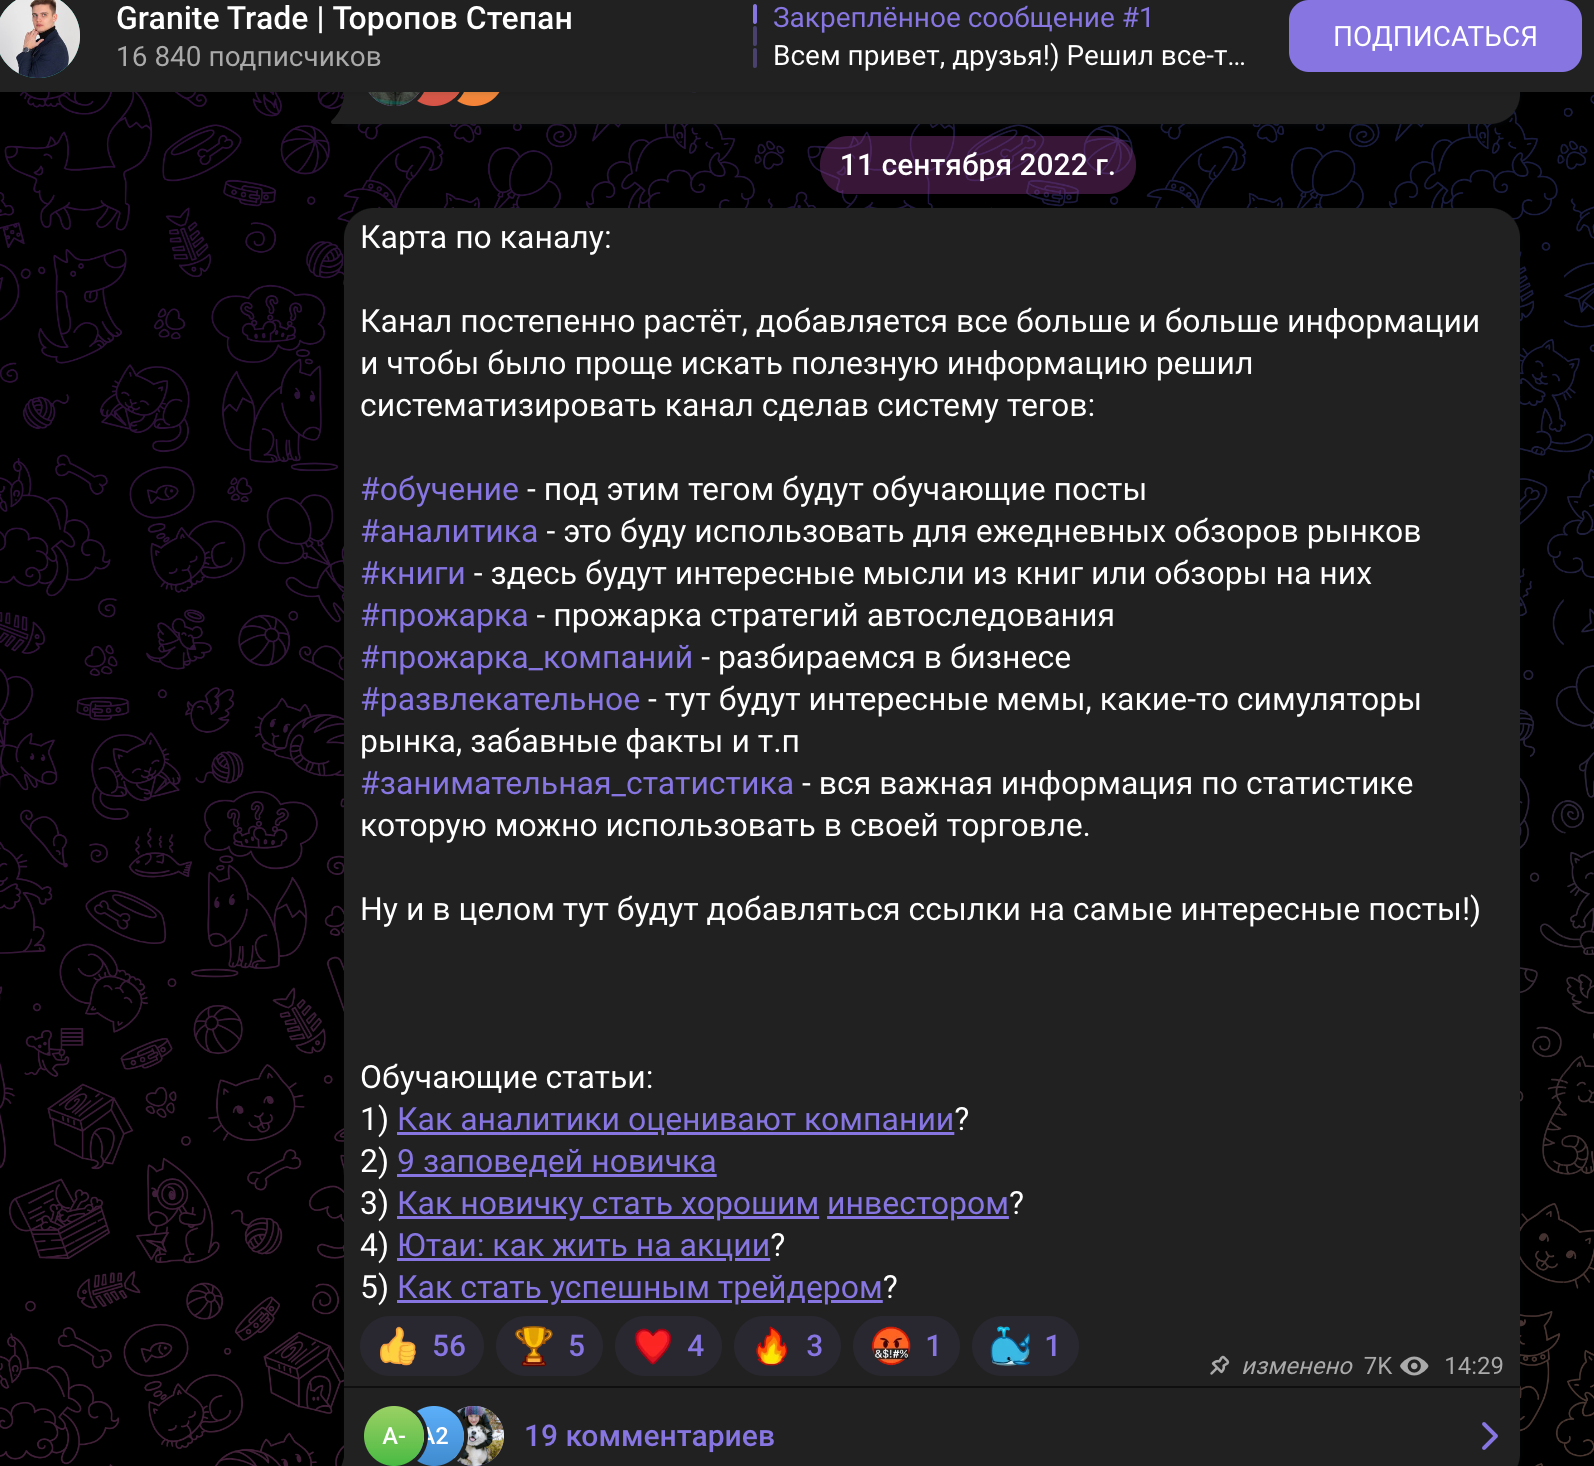This screenshot has width=1594, height=1466.
Task: Toggle the red heart reaction
Action: [667, 1346]
